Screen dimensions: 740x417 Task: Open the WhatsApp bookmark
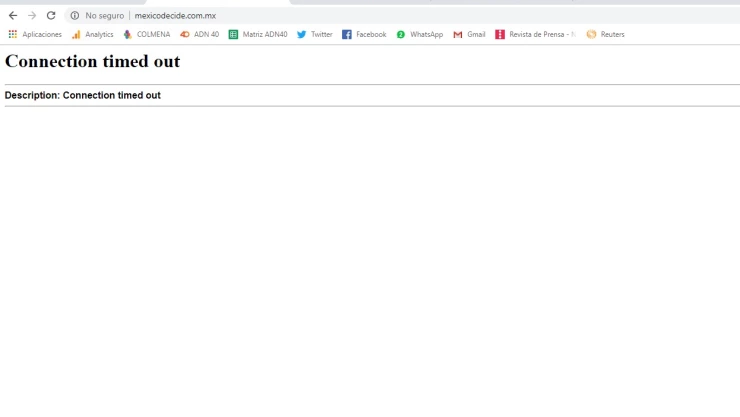point(419,34)
